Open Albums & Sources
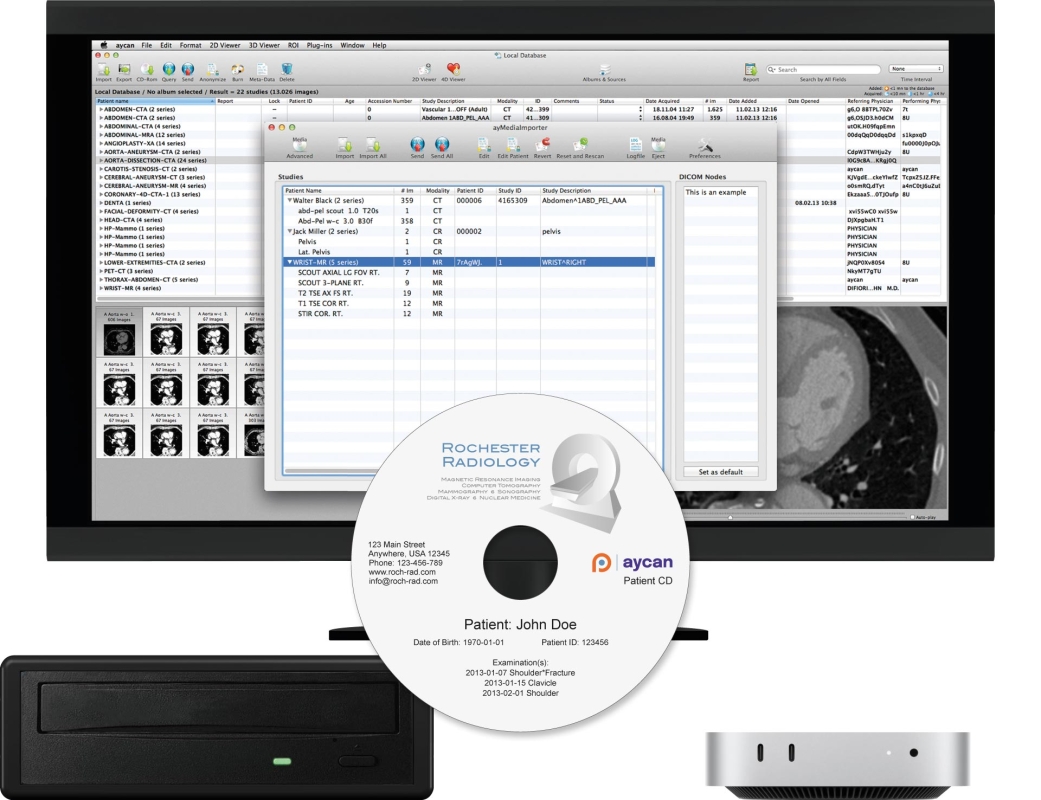Screen dimensions: 1041x800 604,69
